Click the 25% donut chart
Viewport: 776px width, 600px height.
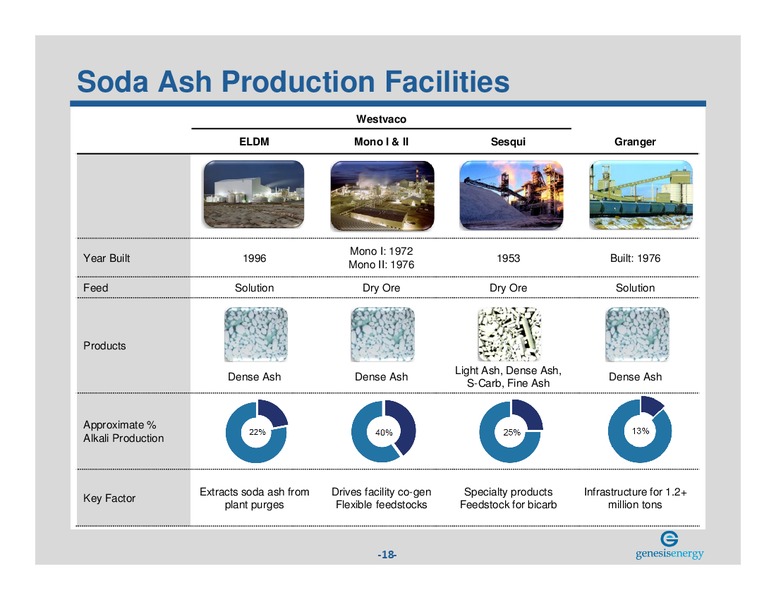[x=511, y=431]
